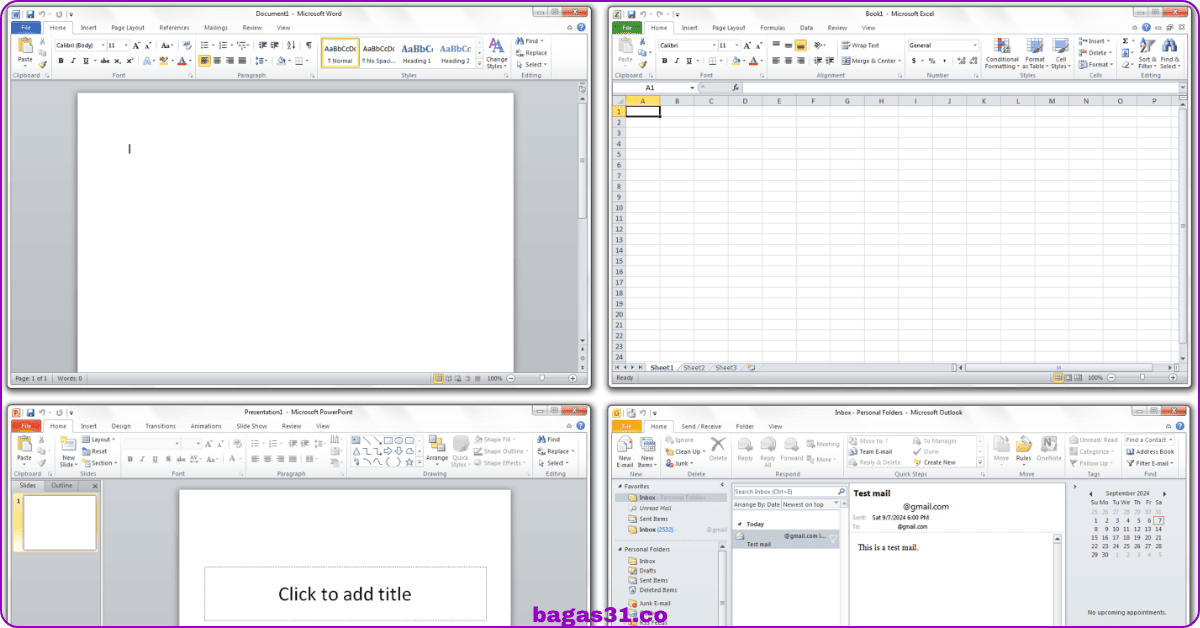Click the Sort icon in Word's Paragraph group
This screenshot has width=1200, height=628.
pyautogui.click(x=291, y=45)
